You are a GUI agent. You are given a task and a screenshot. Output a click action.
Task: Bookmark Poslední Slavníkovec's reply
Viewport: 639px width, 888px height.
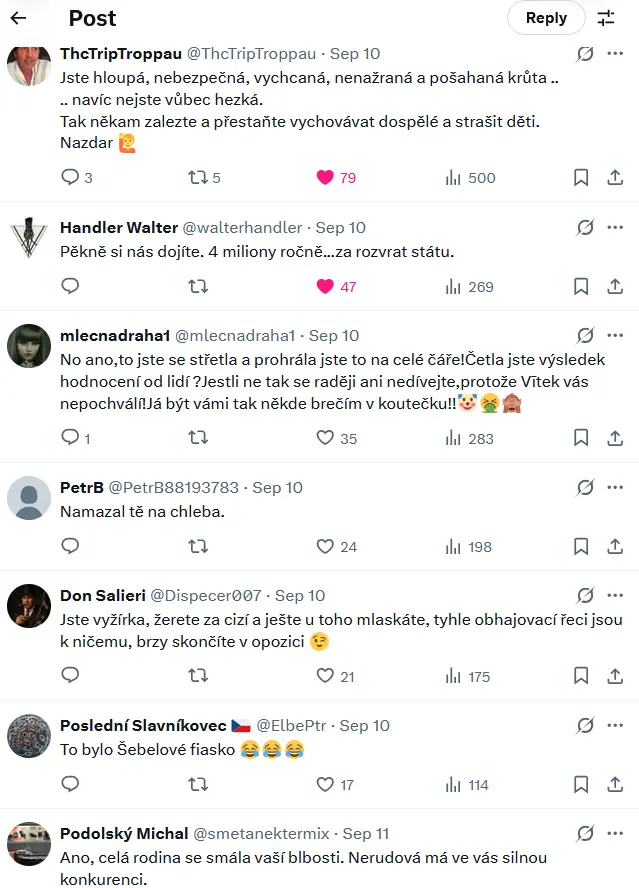tap(581, 784)
